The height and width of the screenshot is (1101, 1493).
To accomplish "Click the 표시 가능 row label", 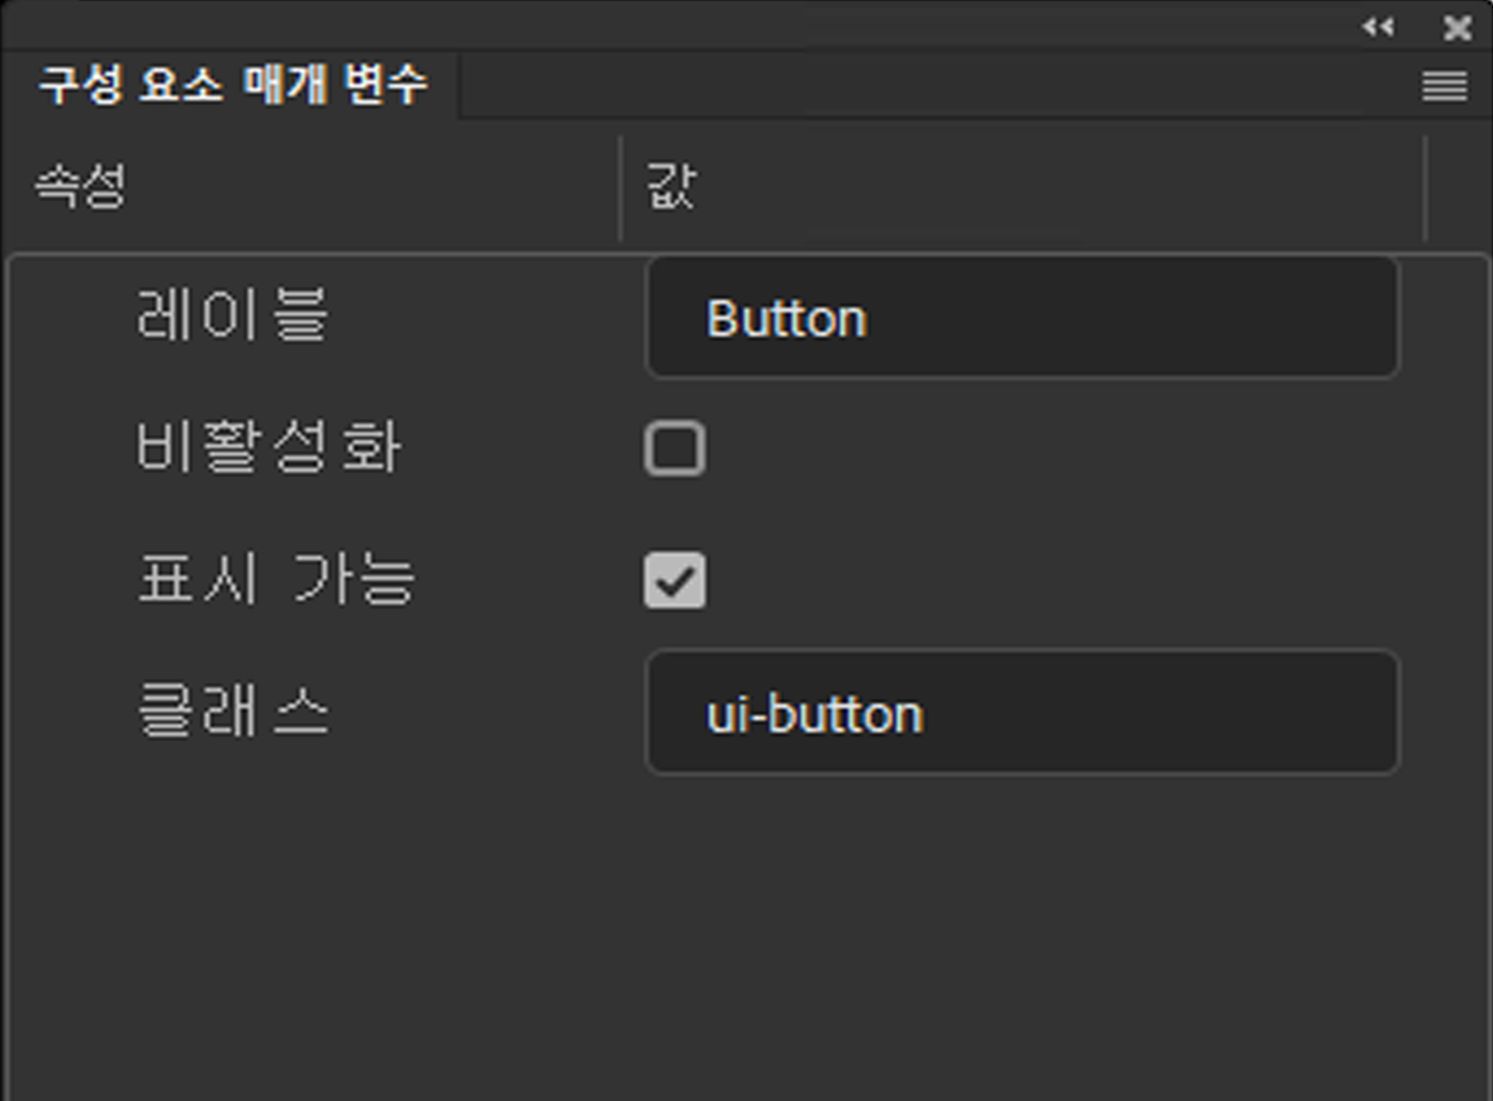I will 277,581.
